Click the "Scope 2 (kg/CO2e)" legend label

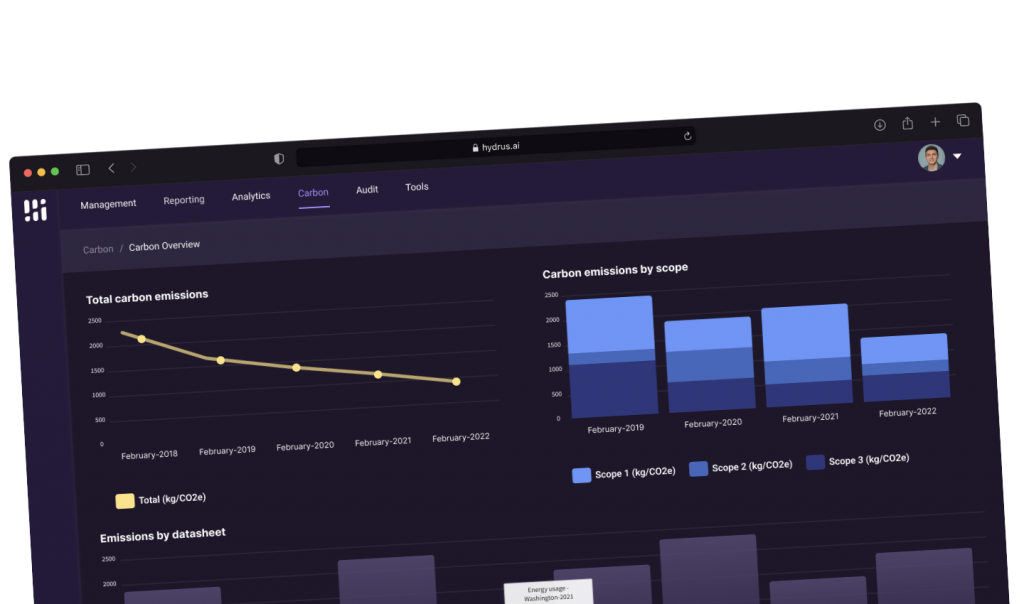click(x=752, y=466)
